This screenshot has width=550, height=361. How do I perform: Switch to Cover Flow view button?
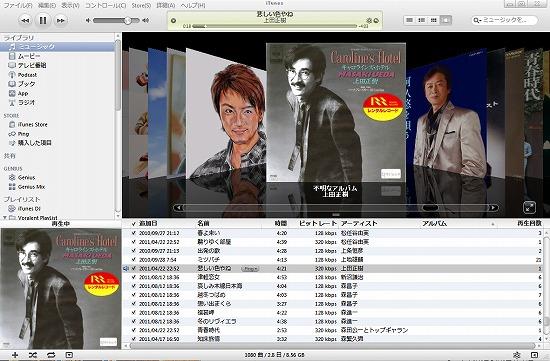[x=445, y=20]
